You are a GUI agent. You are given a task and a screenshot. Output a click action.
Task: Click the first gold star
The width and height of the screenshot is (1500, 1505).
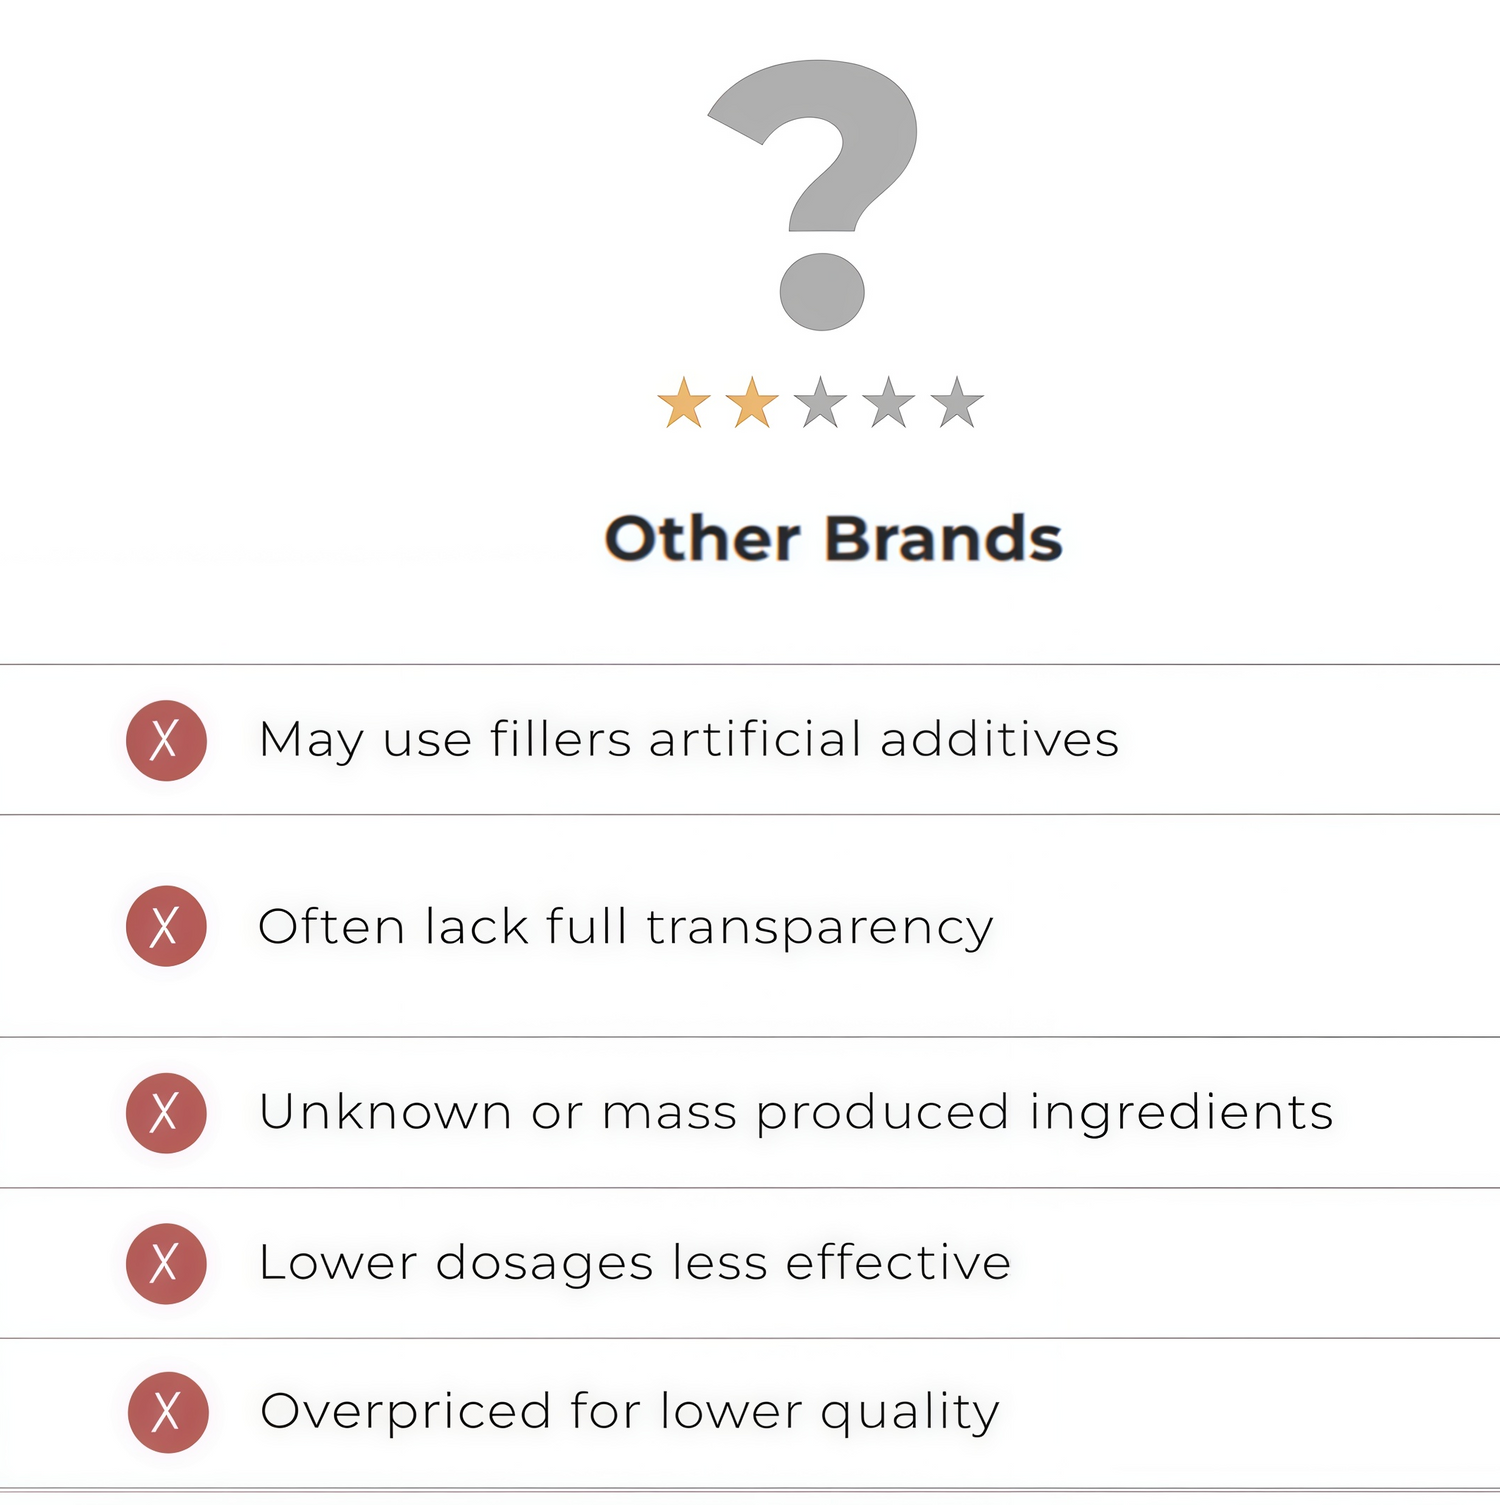(684, 404)
